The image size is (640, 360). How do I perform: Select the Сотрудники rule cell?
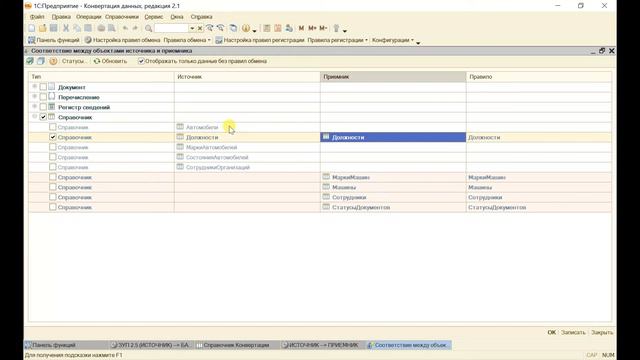click(x=539, y=197)
